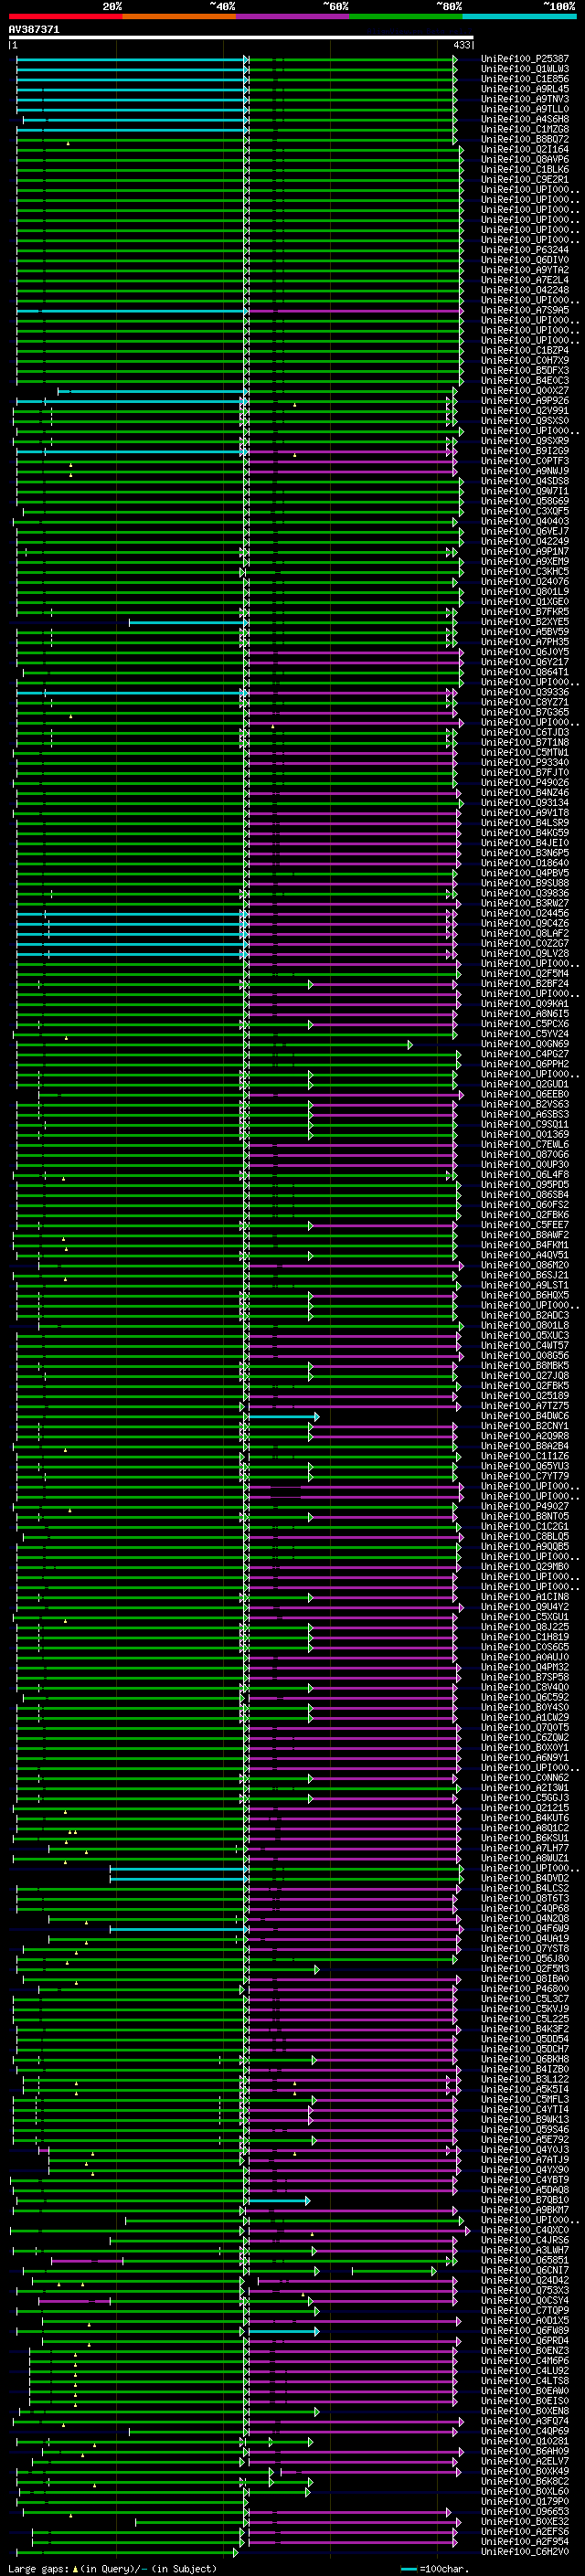
Task: Click the white query sequence bar
Action: pos(241,37)
